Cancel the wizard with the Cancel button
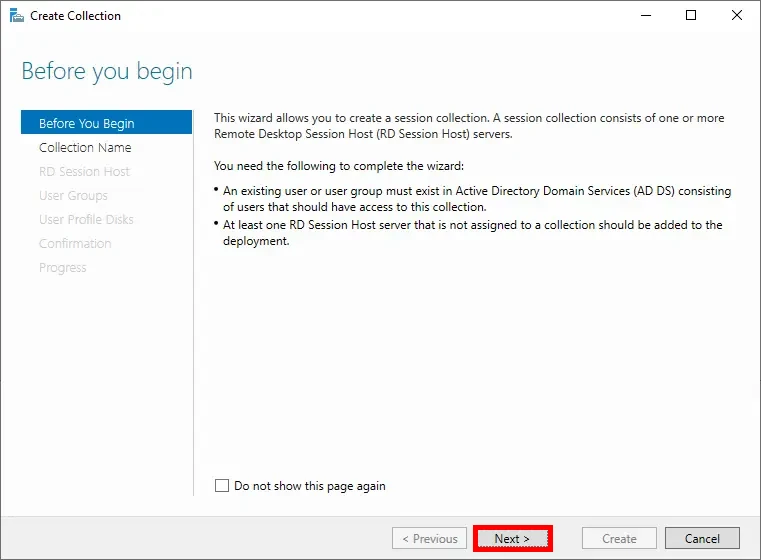Image resolution: width=761 pixels, height=560 pixels. [x=702, y=539]
